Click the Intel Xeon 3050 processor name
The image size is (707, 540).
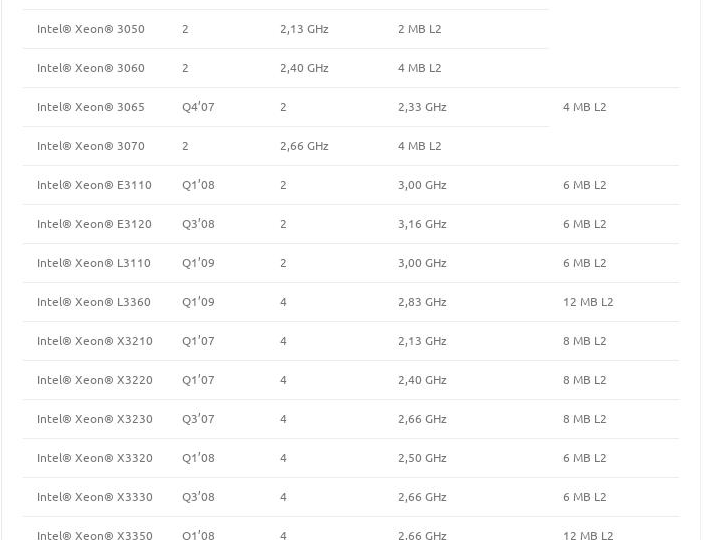[x=91, y=29]
